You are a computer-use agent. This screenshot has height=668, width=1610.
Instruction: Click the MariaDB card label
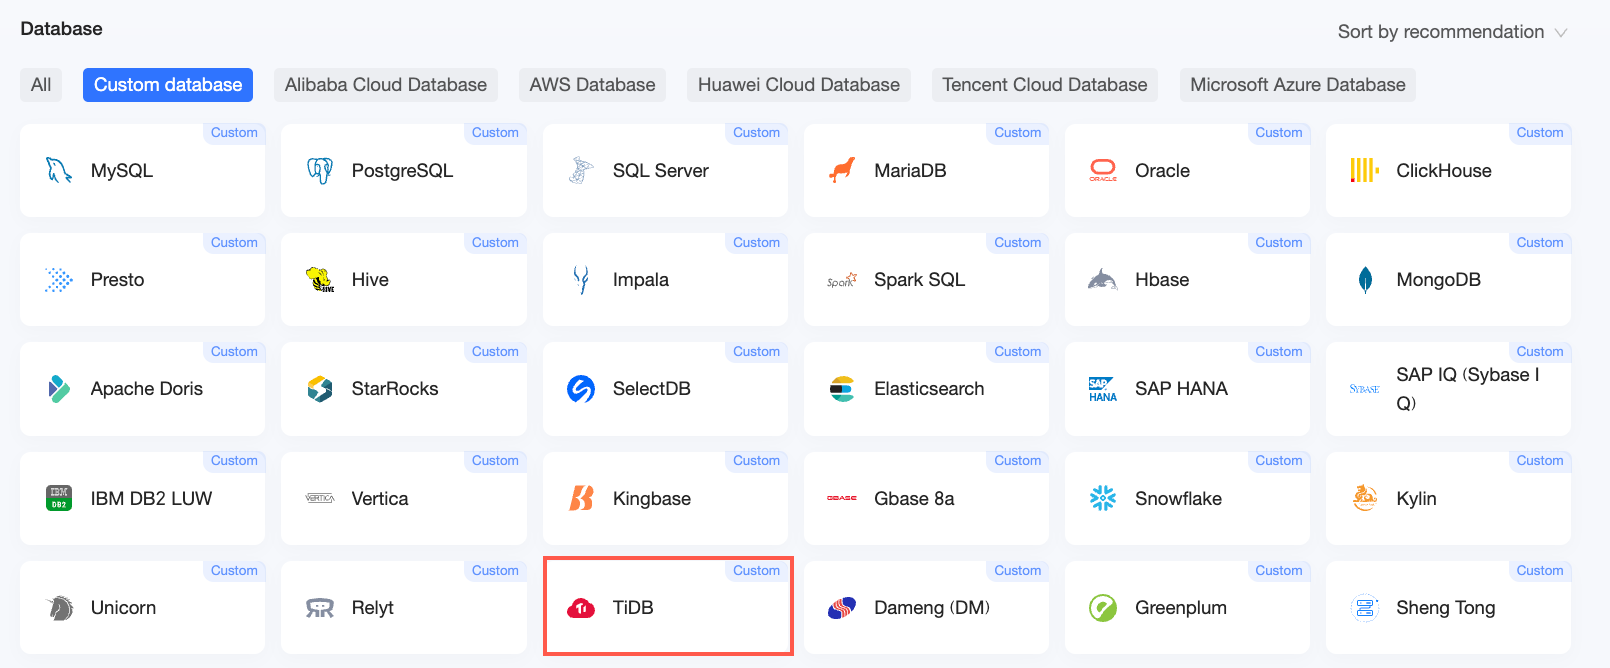pos(910,171)
